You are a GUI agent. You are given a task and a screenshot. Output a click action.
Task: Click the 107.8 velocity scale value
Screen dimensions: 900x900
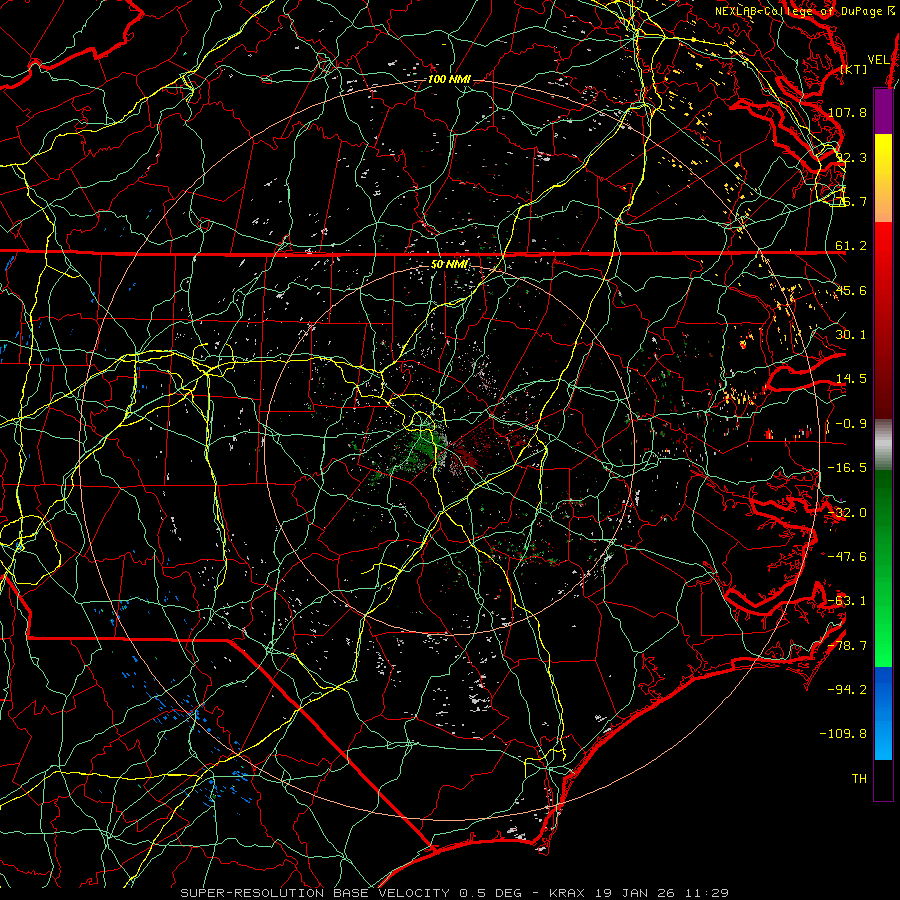pos(847,112)
